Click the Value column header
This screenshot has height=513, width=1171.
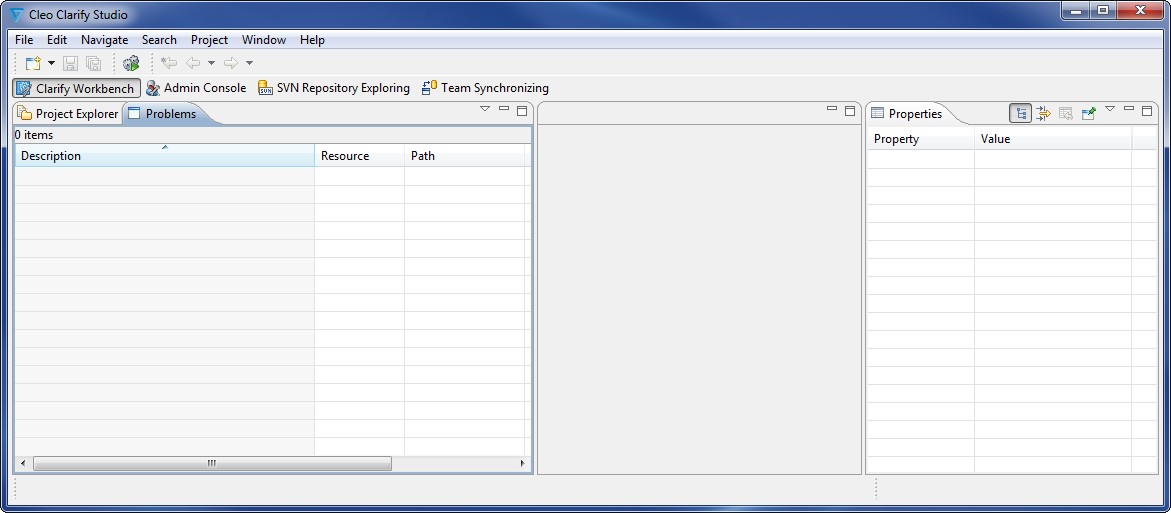1053,139
